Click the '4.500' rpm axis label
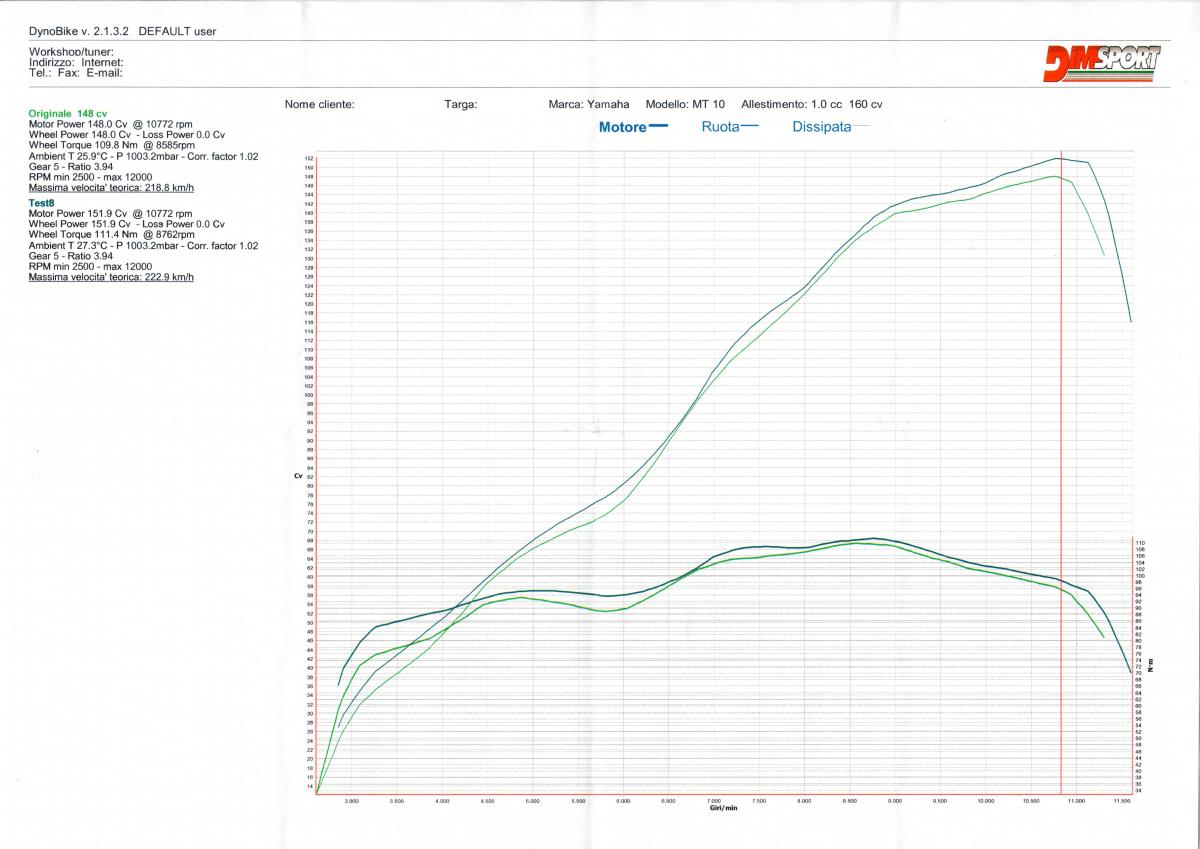 point(487,801)
